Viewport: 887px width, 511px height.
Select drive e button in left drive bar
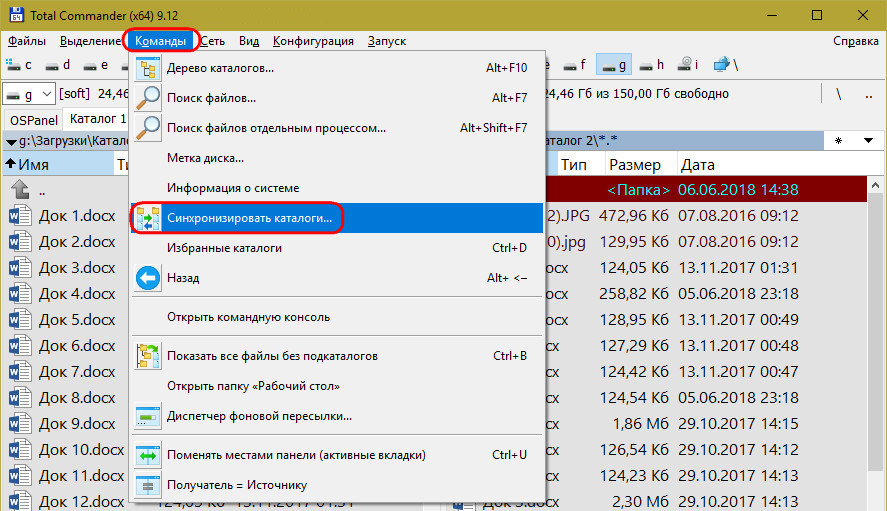tap(96, 65)
